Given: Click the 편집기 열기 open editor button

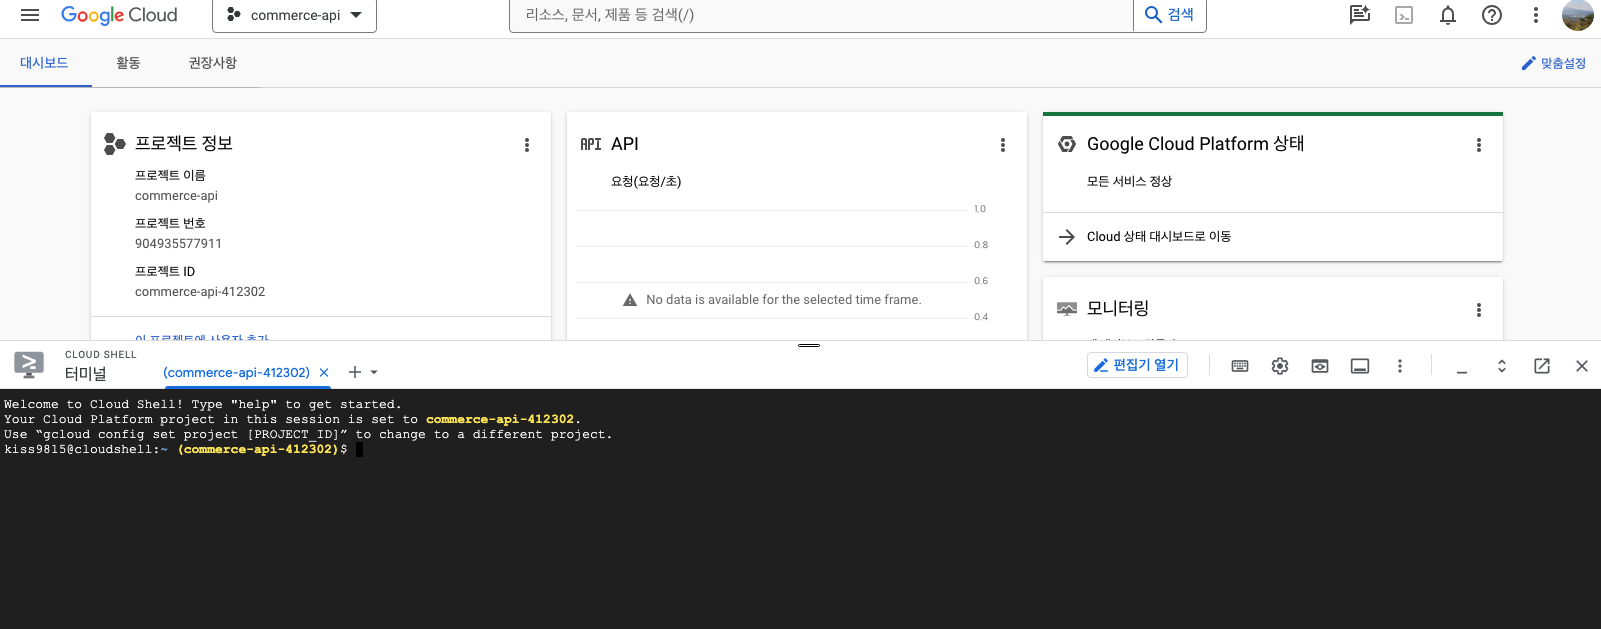Looking at the screenshot, I should pos(1137,365).
